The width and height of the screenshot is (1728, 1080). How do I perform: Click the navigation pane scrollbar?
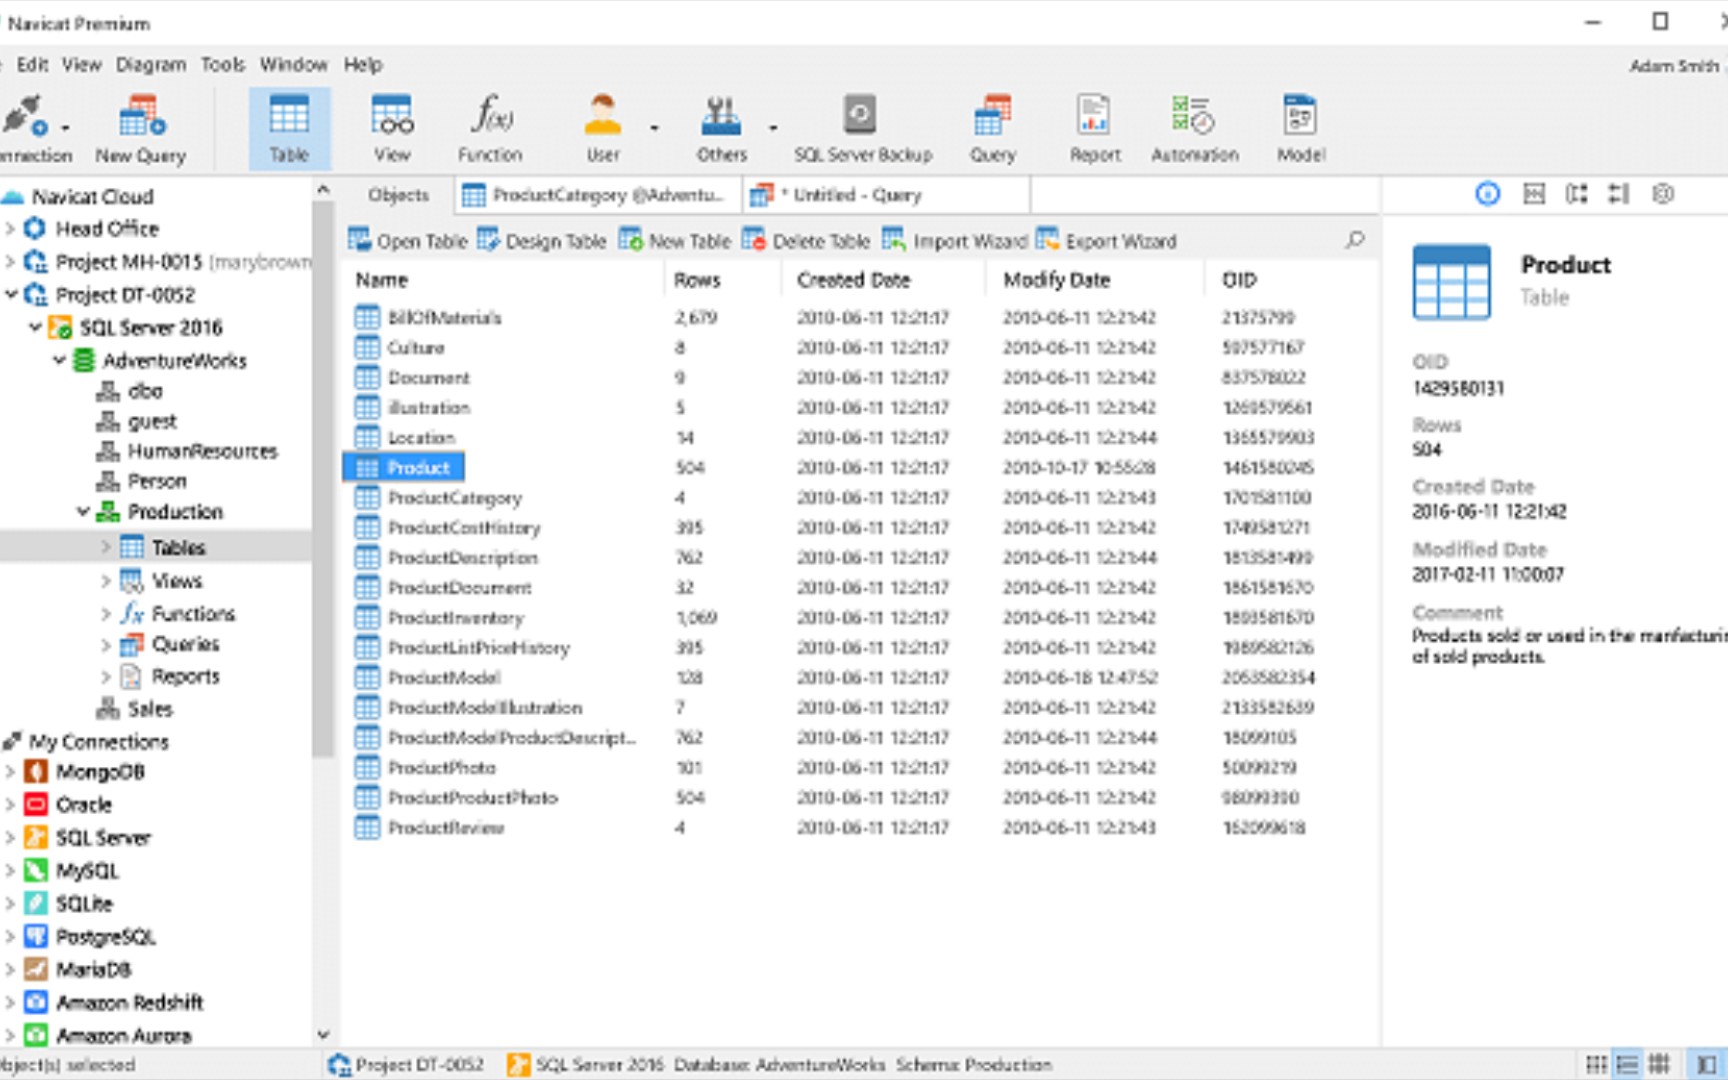point(322,478)
